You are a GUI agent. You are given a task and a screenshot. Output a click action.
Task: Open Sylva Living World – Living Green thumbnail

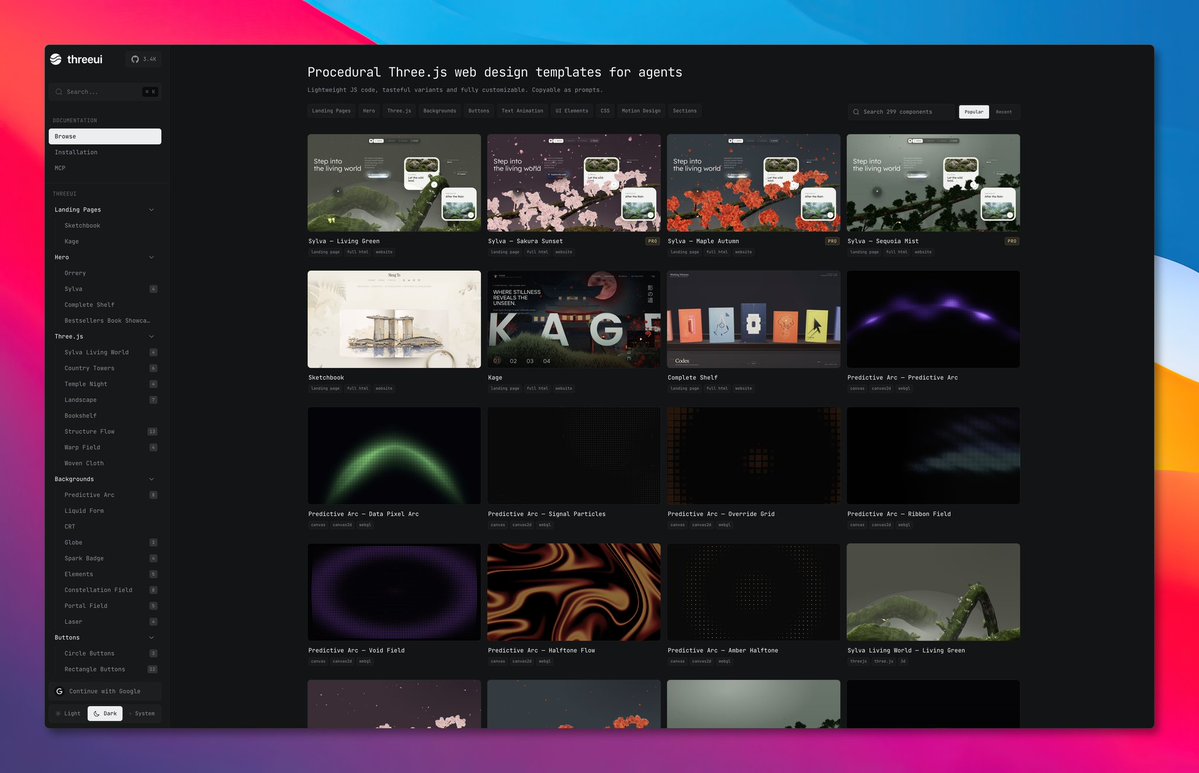click(933, 592)
